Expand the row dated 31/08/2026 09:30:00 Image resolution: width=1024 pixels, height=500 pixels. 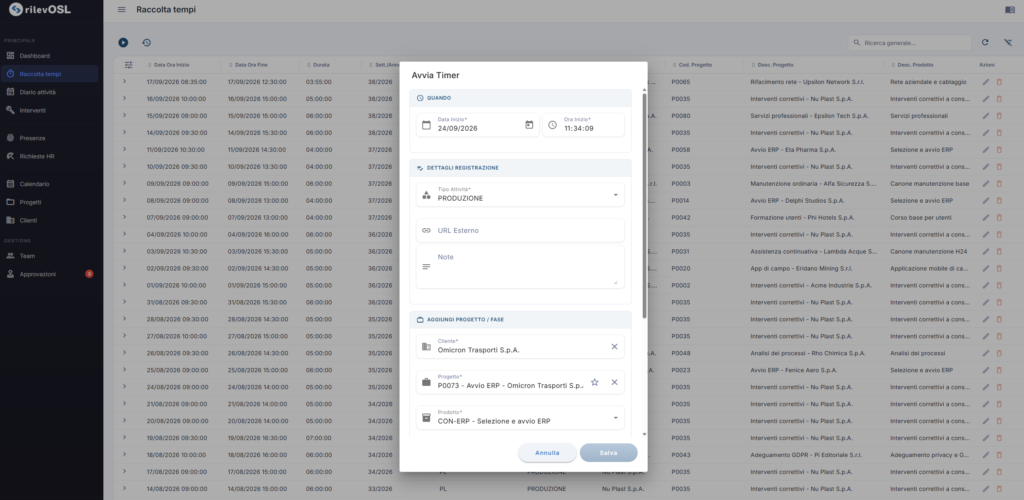[124, 302]
